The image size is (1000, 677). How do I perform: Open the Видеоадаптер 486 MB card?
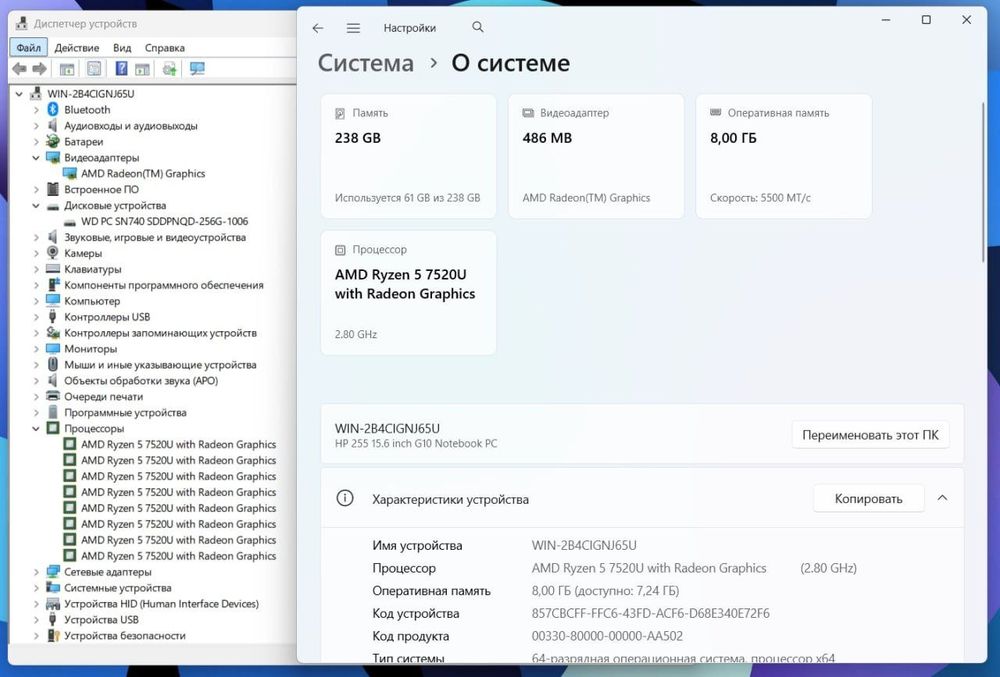tap(596, 156)
